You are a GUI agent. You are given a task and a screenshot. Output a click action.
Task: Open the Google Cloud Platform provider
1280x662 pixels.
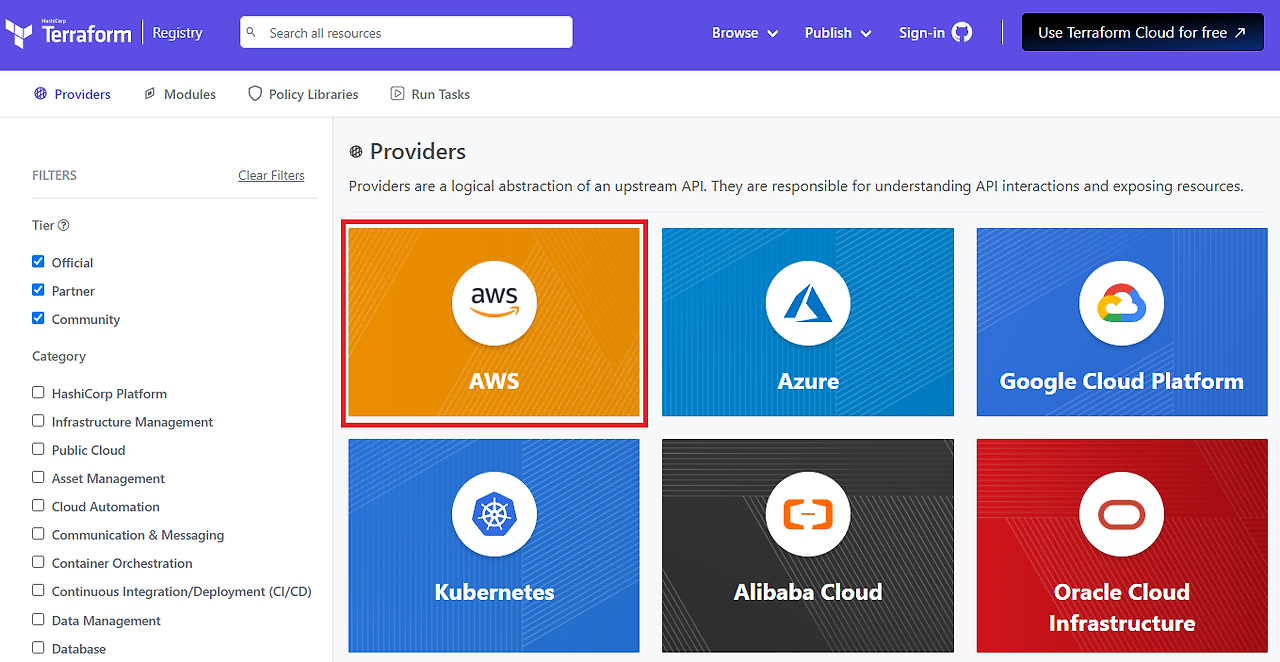point(1121,321)
